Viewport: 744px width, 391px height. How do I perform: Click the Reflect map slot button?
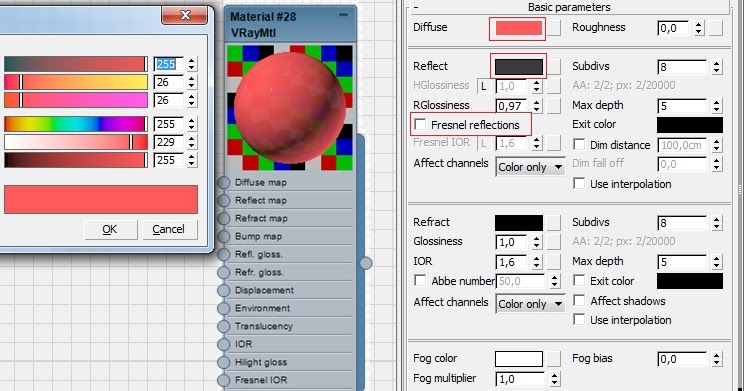pos(554,66)
